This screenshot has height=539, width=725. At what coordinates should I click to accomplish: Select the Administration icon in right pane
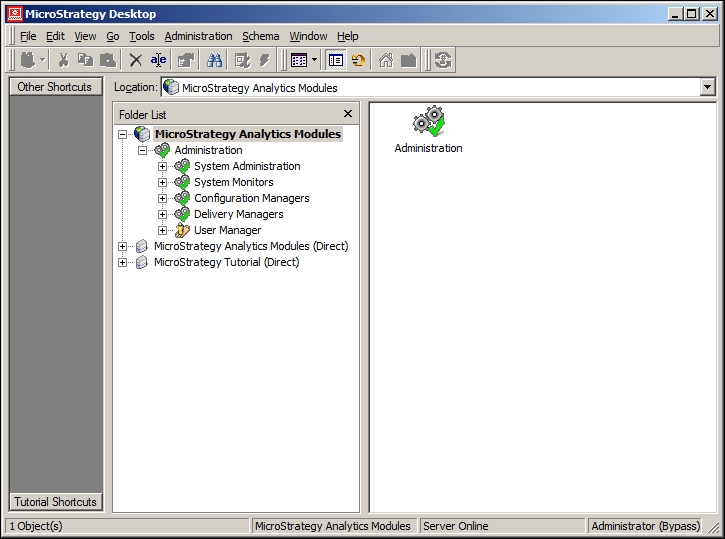tap(429, 122)
